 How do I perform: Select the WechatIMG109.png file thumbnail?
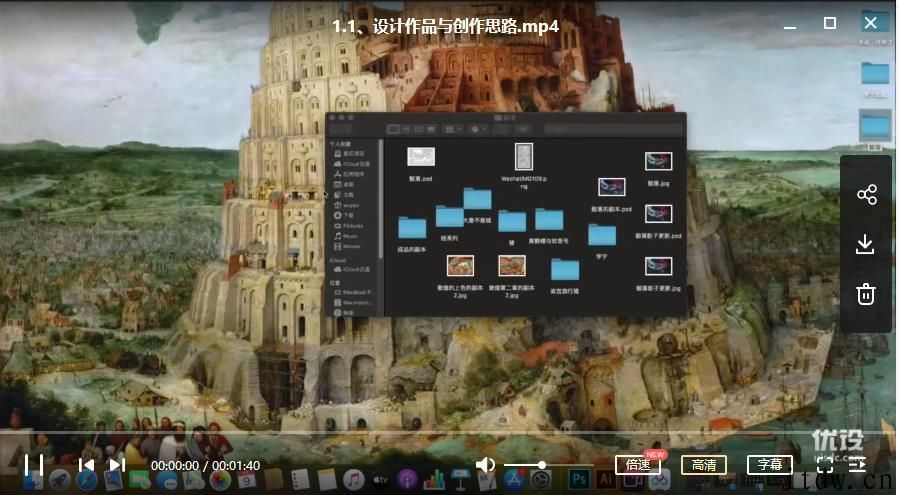pos(523,157)
